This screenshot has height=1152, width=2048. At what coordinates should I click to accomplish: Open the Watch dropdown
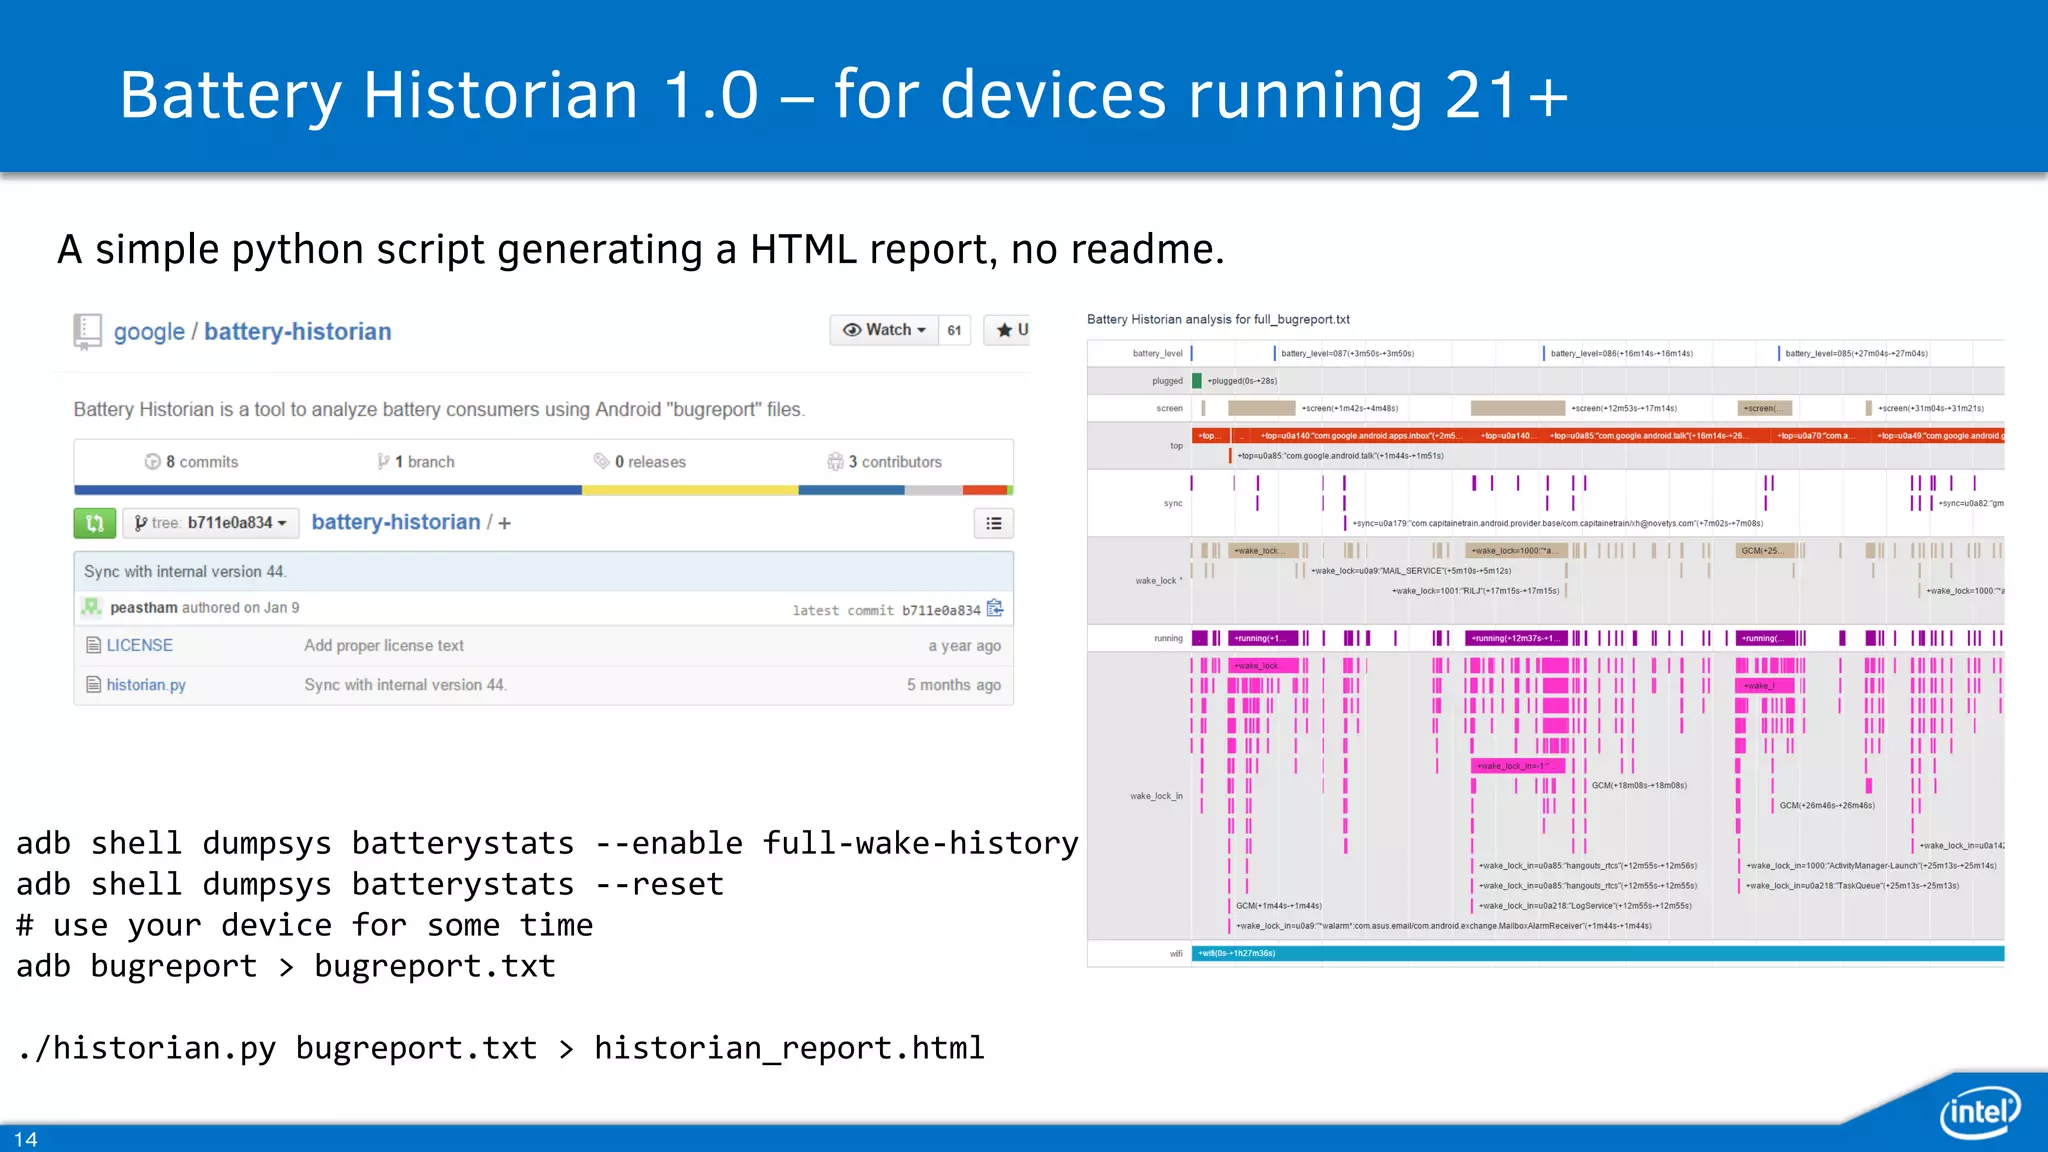[x=884, y=330]
